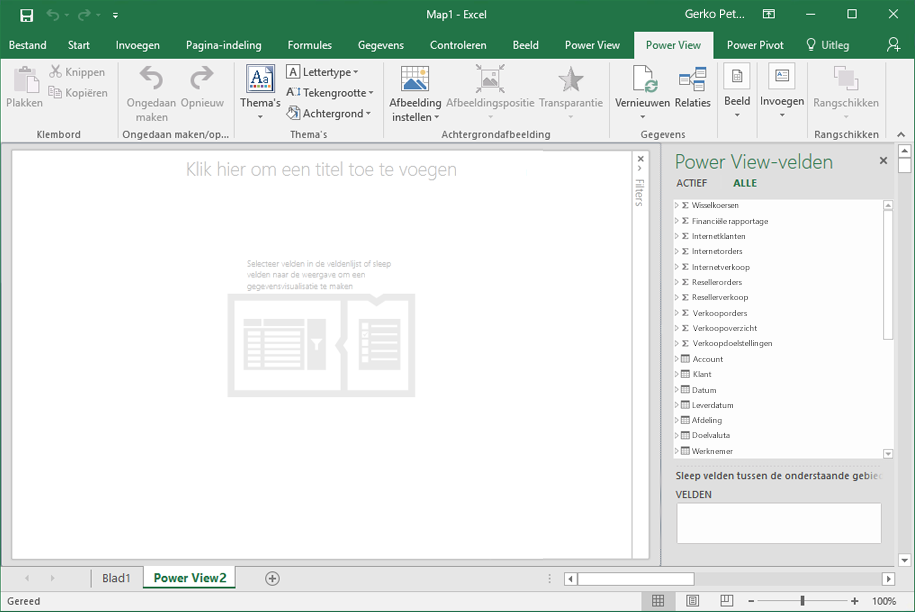Click the share person icon

click(893, 45)
